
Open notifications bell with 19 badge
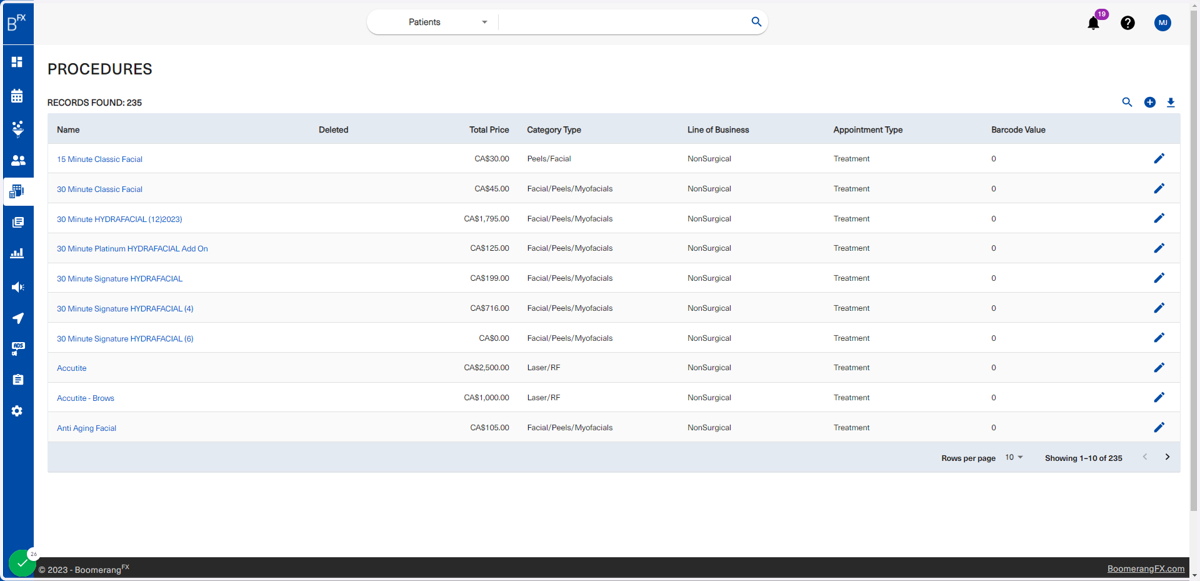click(x=1094, y=22)
